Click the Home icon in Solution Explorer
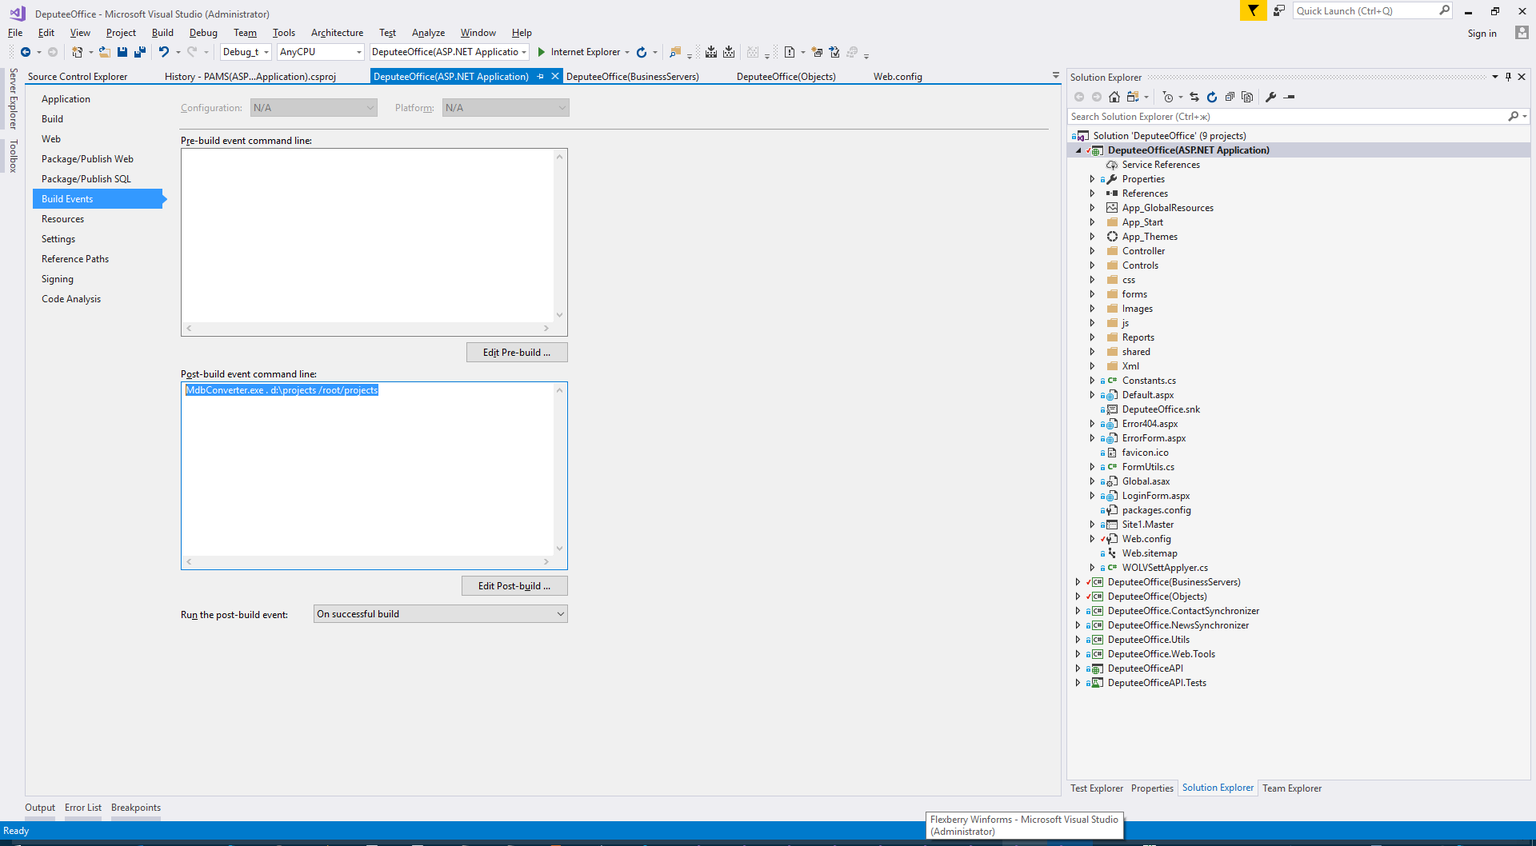 click(1114, 97)
